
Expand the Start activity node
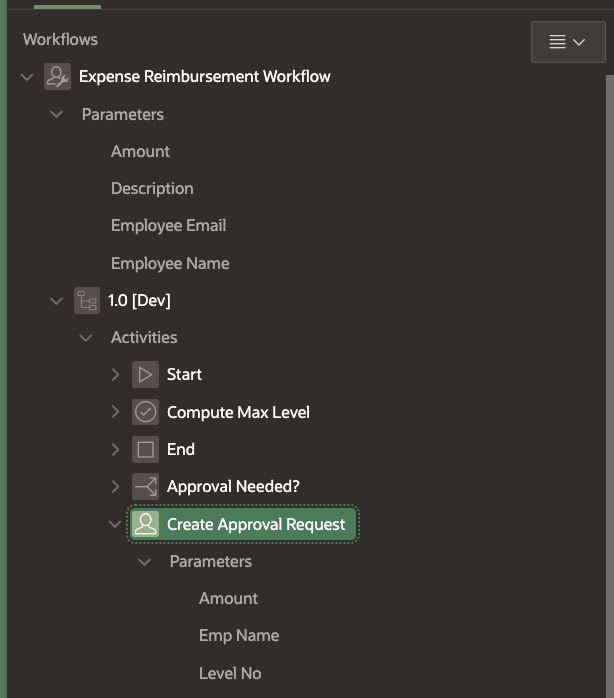coord(116,375)
